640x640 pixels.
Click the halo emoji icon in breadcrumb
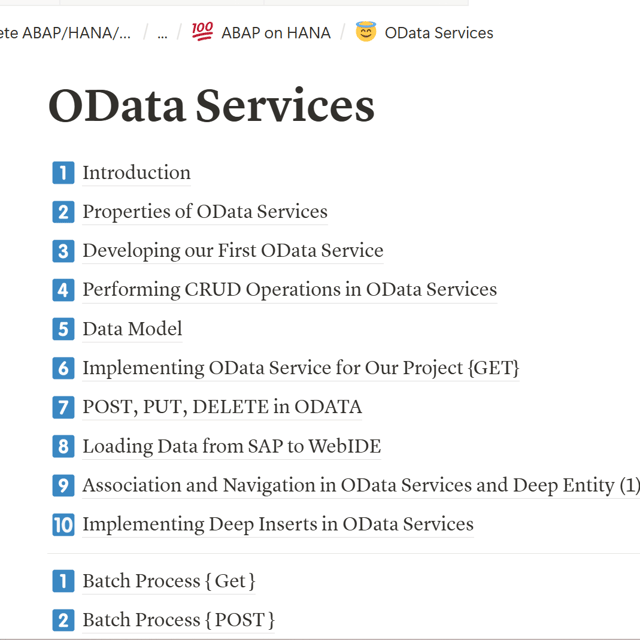tap(366, 32)
